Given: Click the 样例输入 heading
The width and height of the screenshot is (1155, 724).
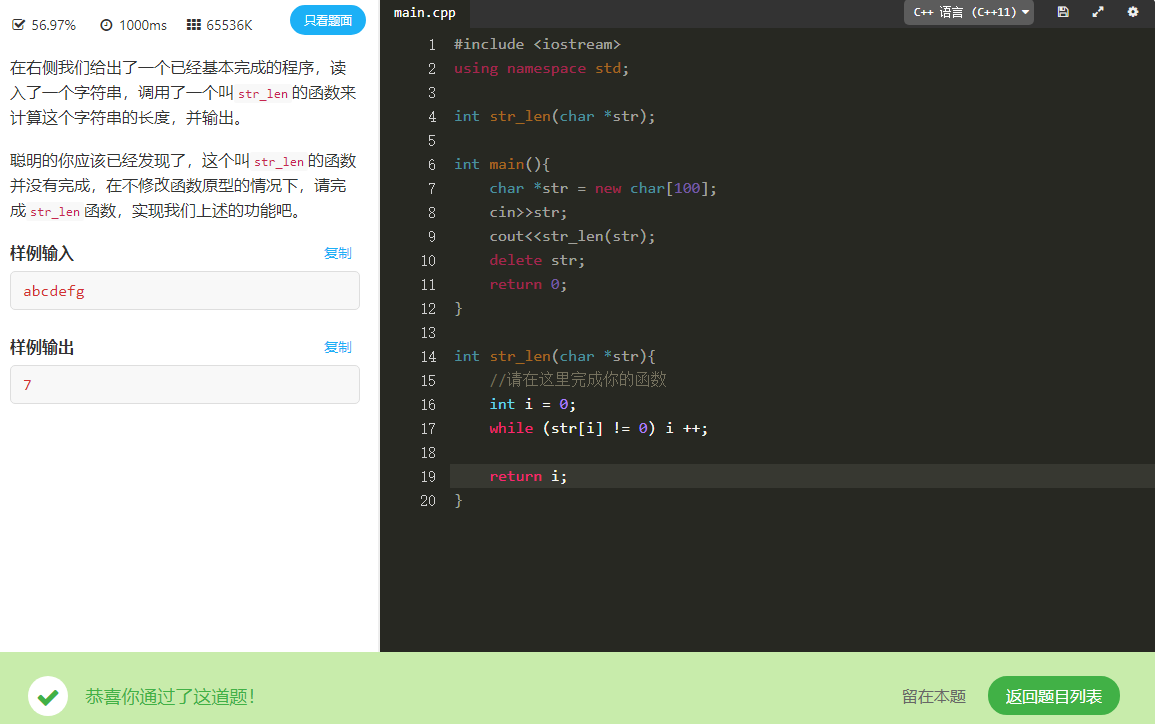Looking at the screenshot, I should [42, 253].
